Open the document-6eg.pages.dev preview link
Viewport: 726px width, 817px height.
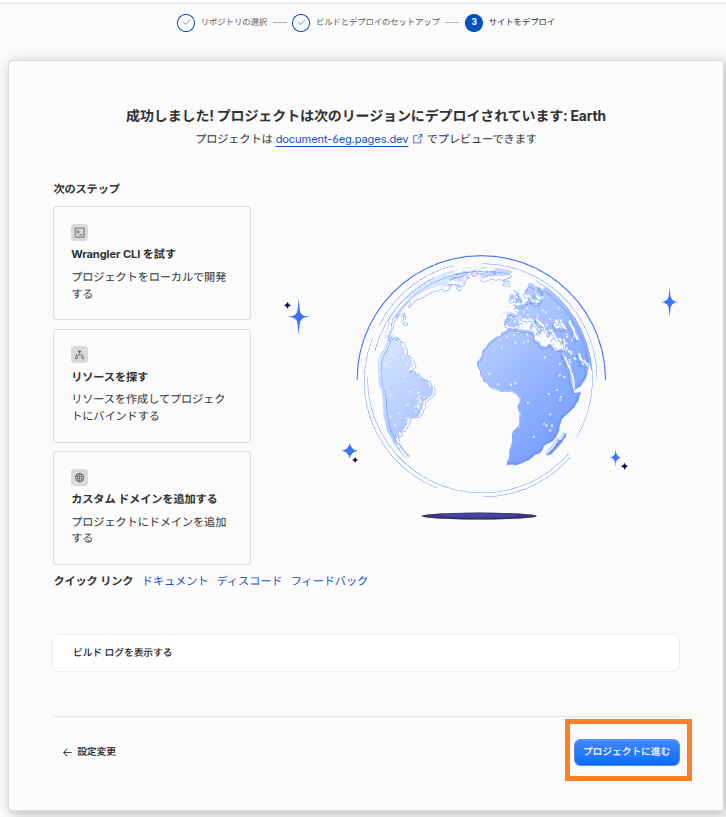pyautogui.click(x=342, y=139)
